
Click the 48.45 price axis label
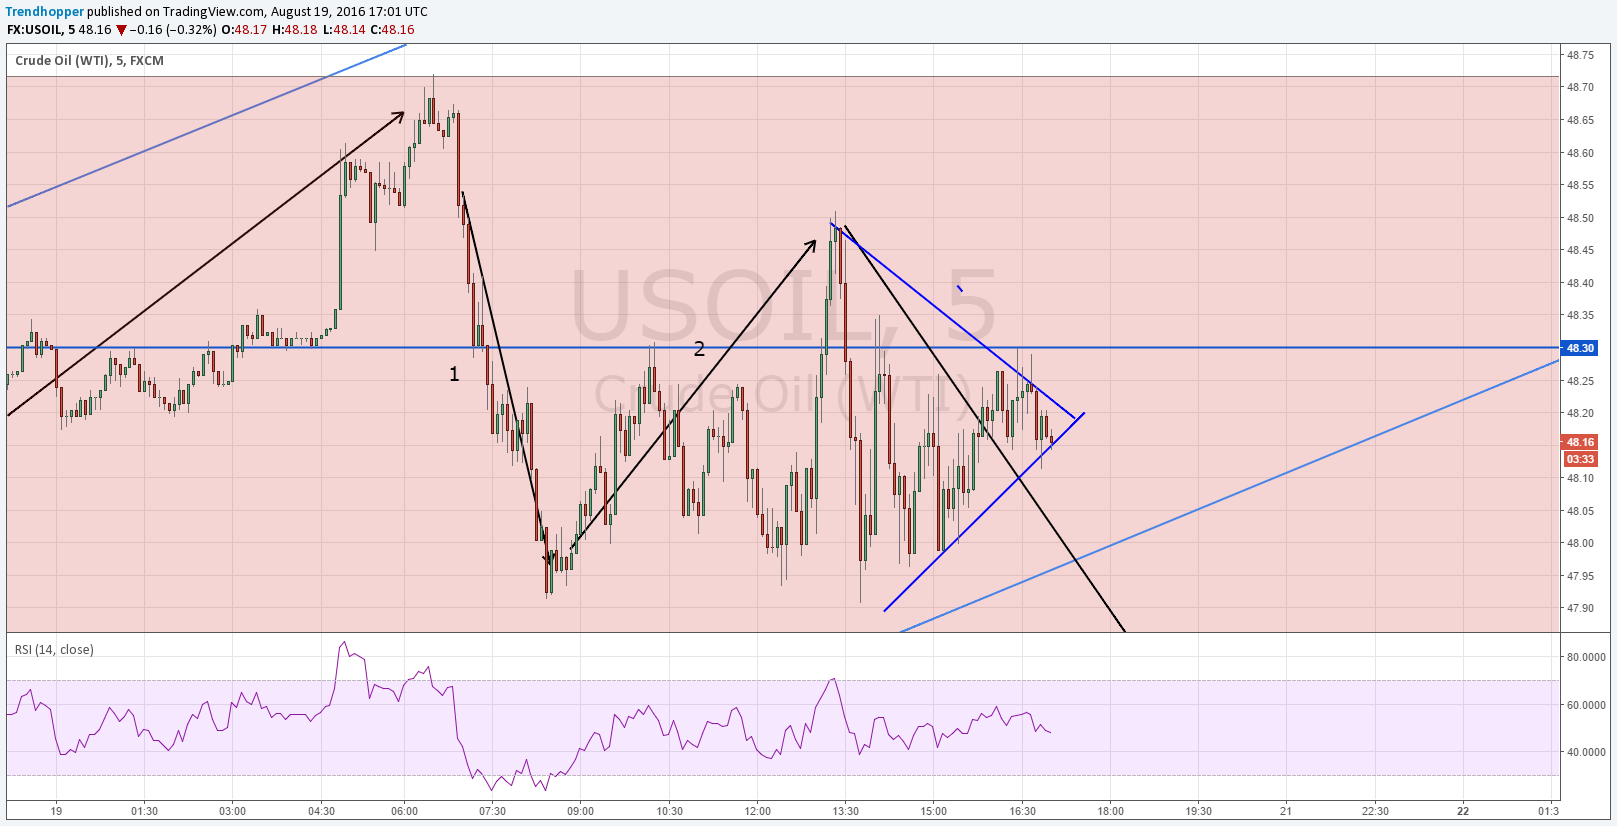pyautogui.click(x=1580, y=250)
